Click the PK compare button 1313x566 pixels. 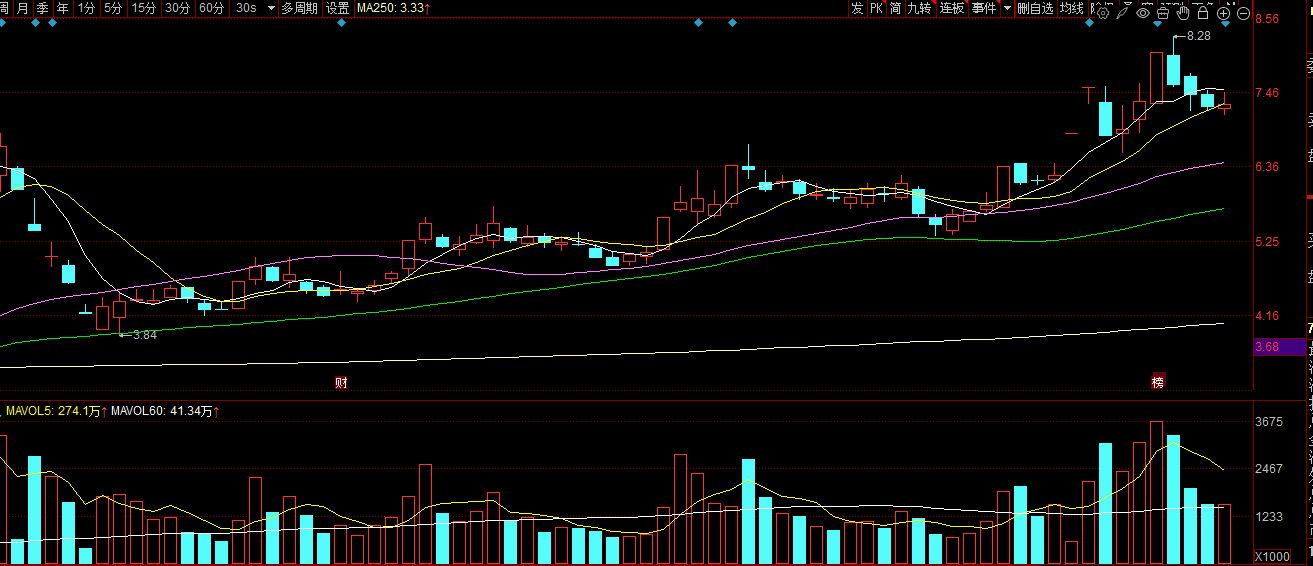tap(876, 8)
